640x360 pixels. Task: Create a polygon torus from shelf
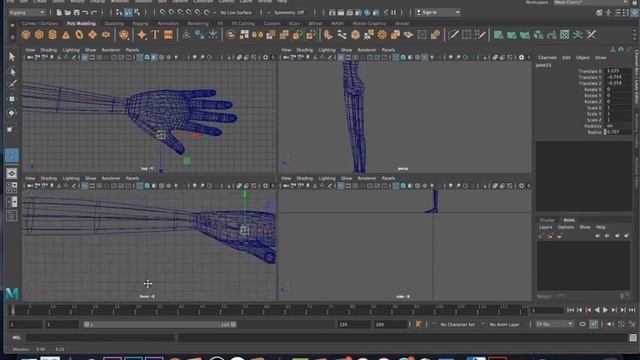click(x=79, y=35)
